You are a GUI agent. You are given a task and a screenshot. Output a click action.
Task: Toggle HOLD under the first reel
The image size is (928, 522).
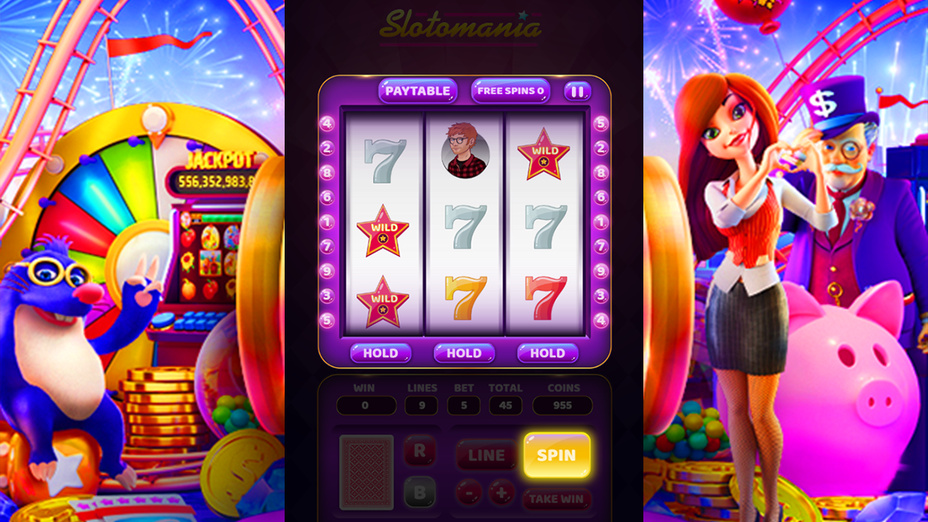(x=381, y=353)
